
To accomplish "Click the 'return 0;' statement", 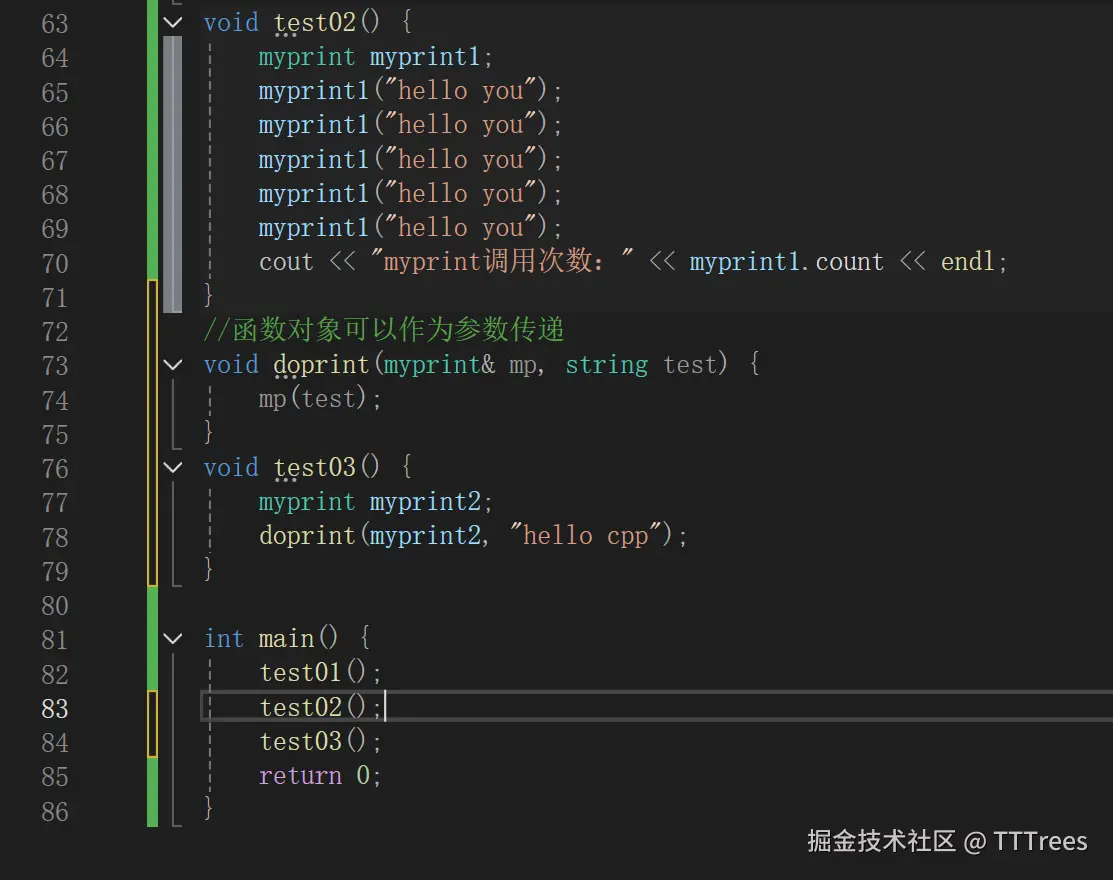I will 319,776.
